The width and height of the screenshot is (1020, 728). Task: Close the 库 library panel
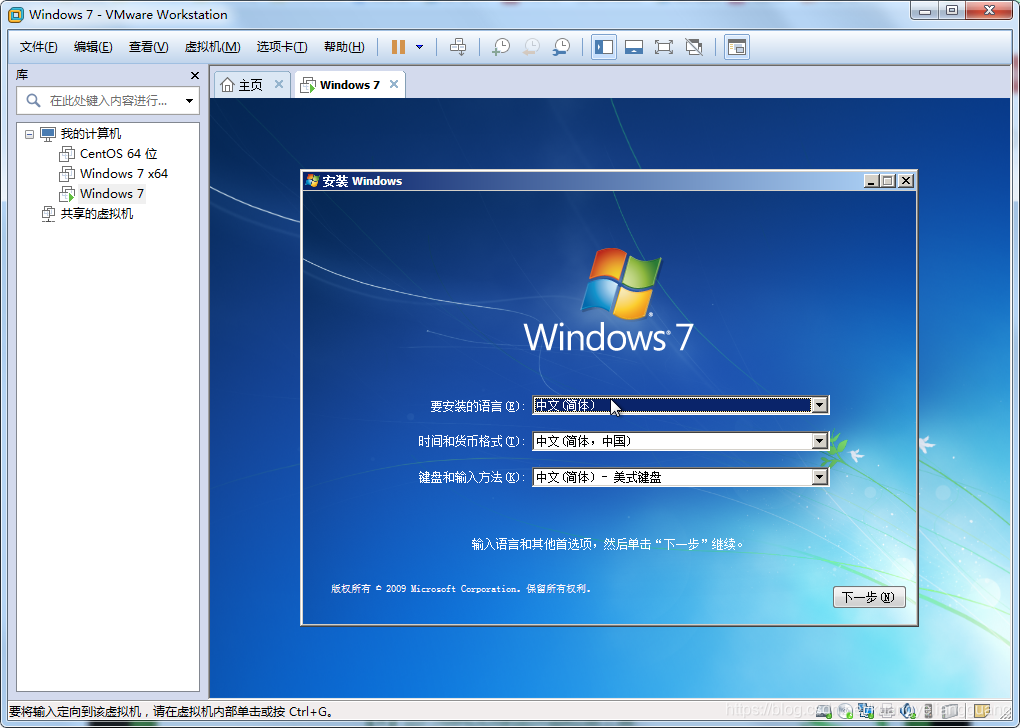coord(194,75)
